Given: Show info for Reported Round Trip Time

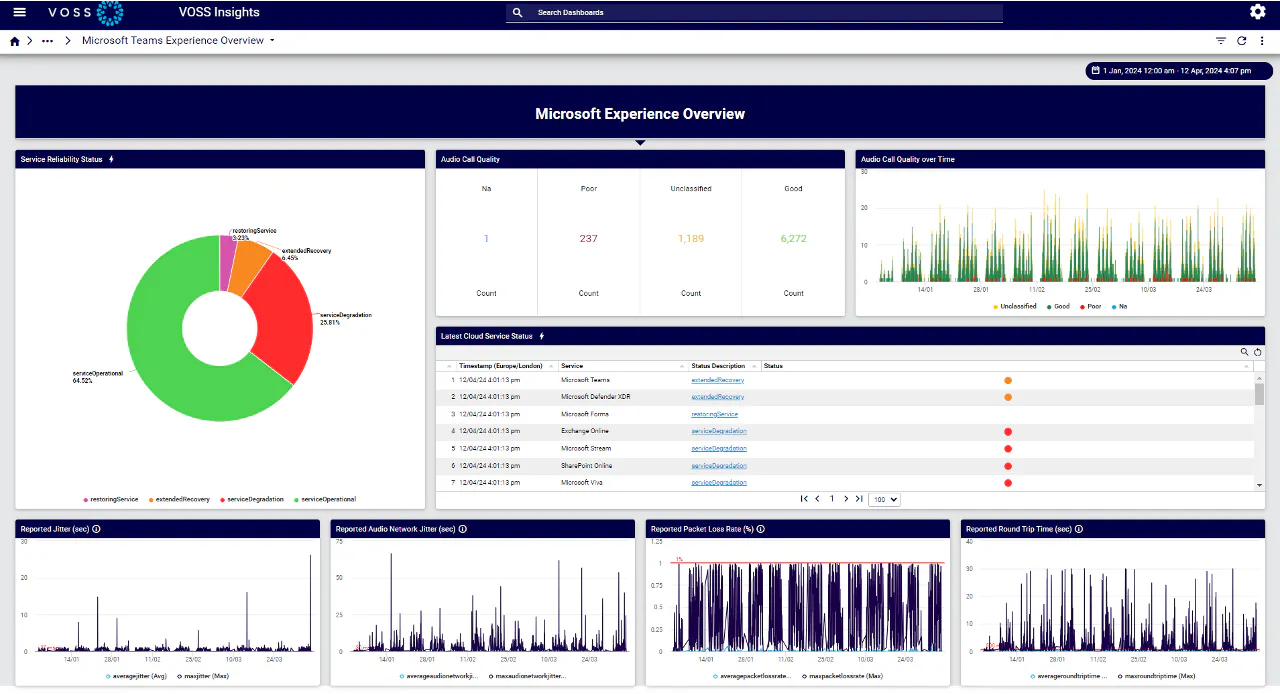Looking at the screenshot, I should pyautogui.click(x=1079, y=529).
